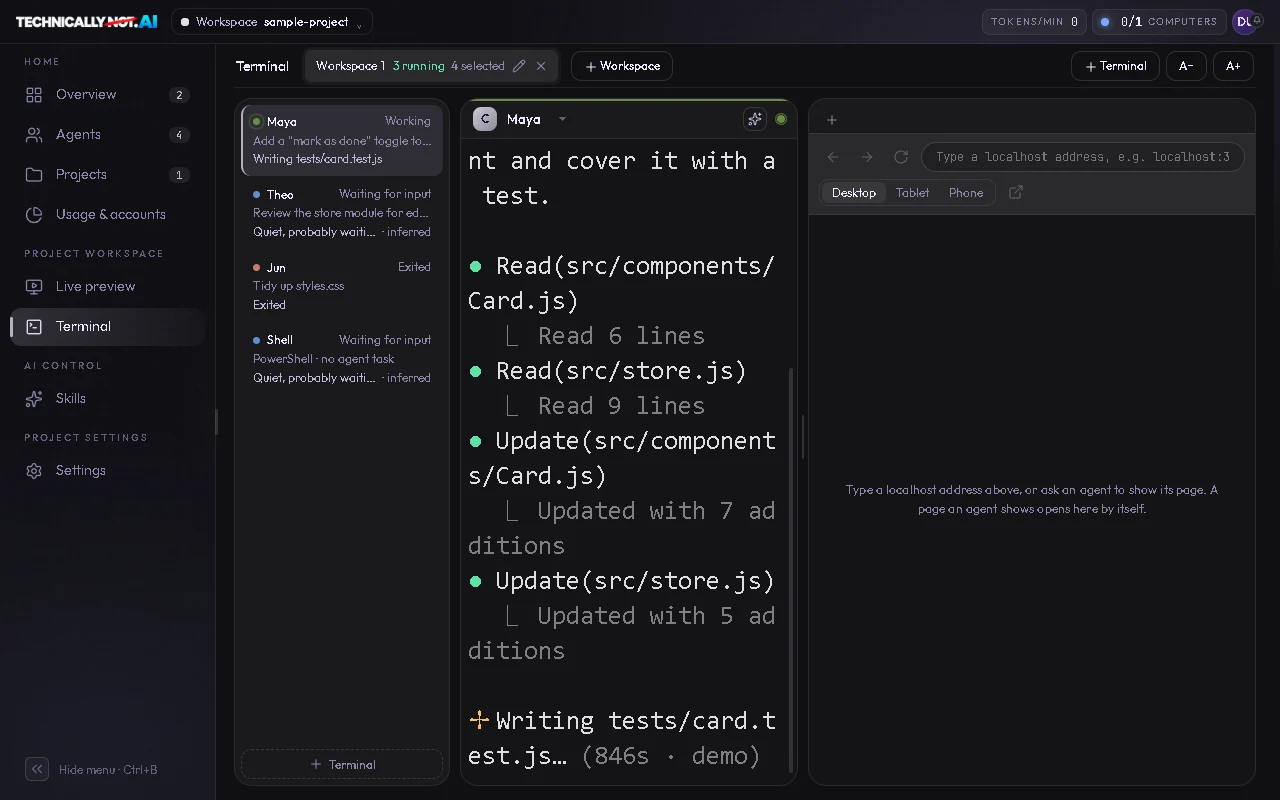Open the Overview page icon

(x=34, y=95)
